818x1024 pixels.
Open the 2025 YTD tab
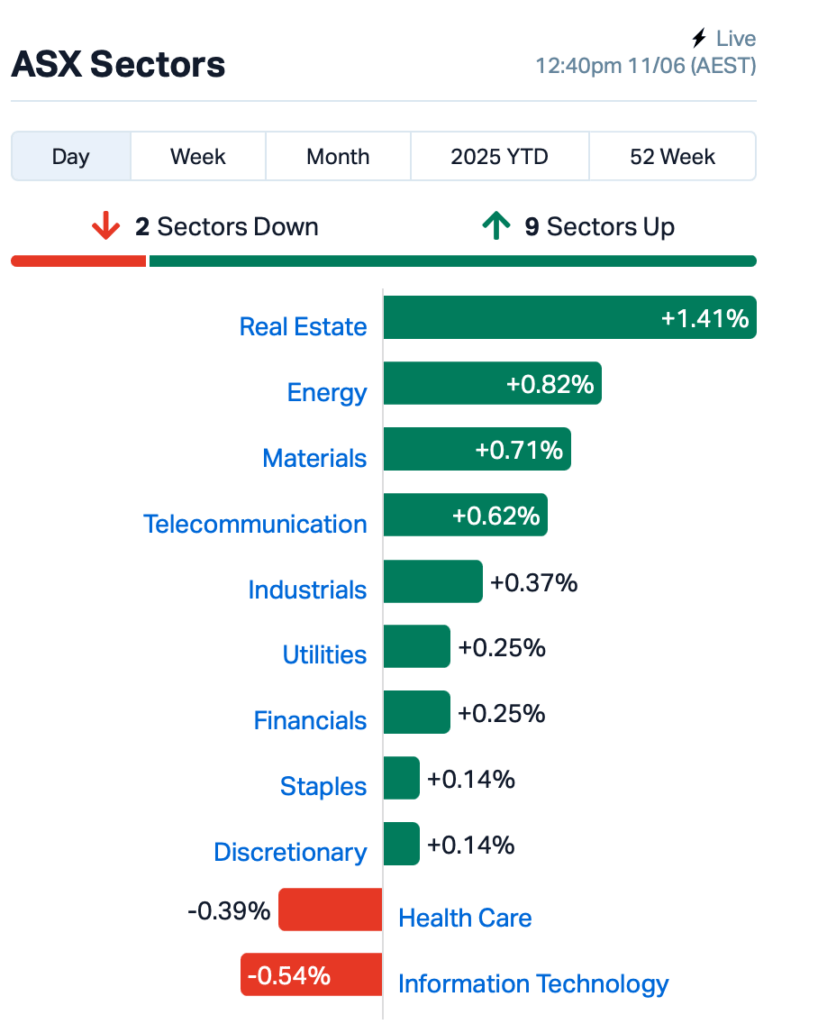[x=499, y=156]
